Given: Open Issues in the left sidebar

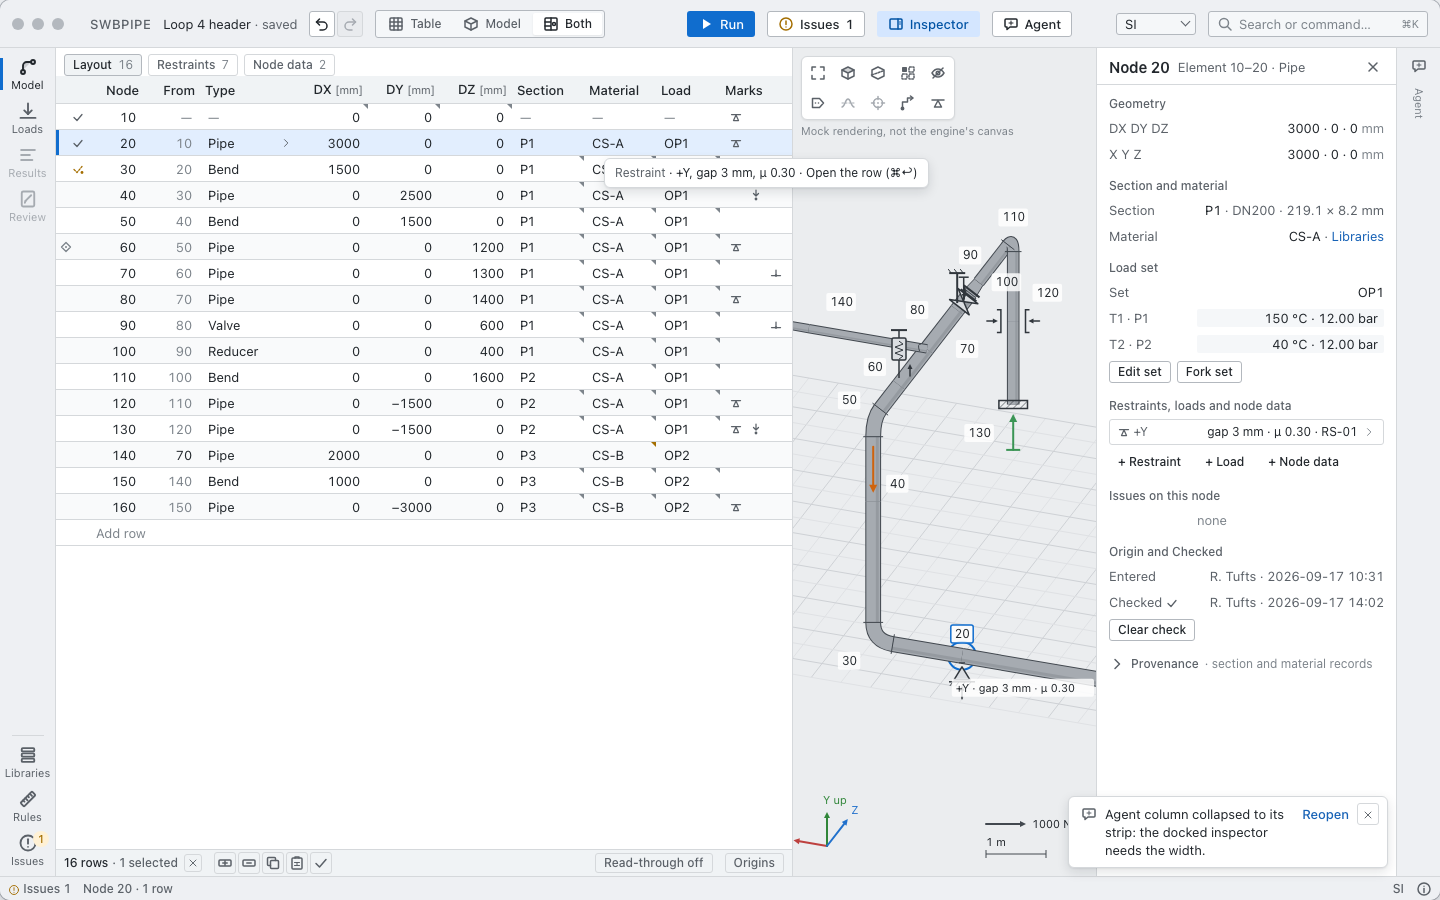Looking at the screenshot, I should [x=27, y=850].
